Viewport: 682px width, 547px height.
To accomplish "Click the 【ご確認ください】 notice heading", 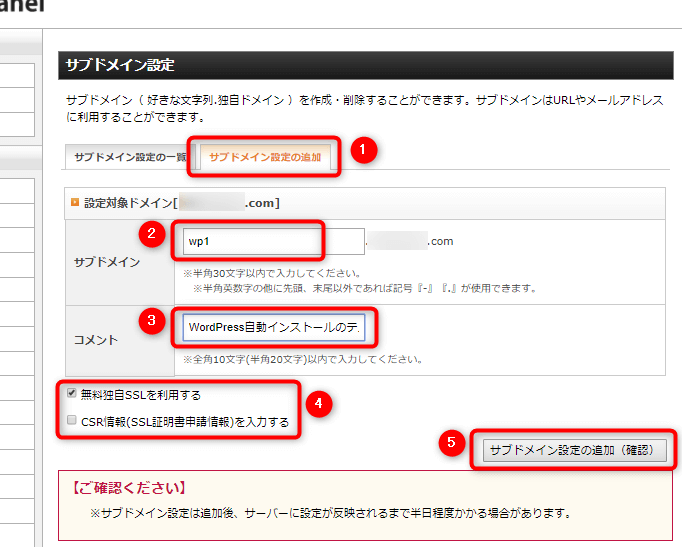I will click(129, 488).
